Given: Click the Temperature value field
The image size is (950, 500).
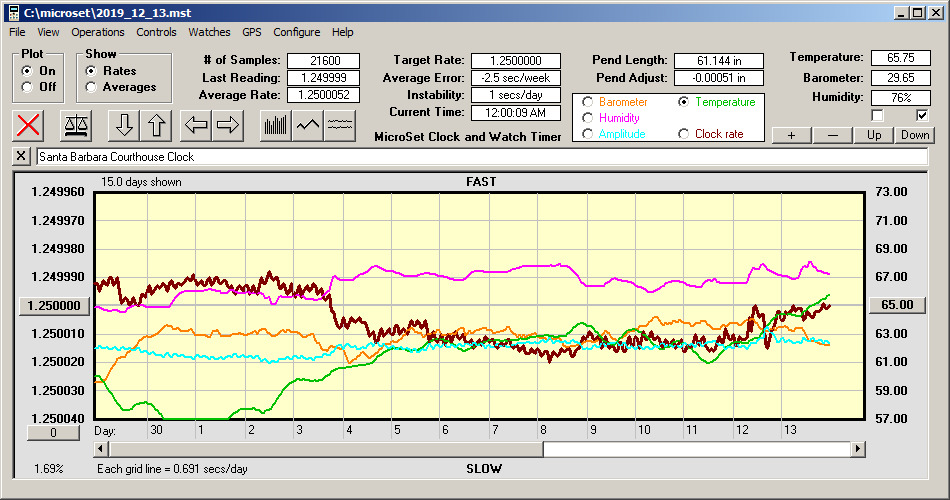Looking at the screenshot, I should point(900,58).
